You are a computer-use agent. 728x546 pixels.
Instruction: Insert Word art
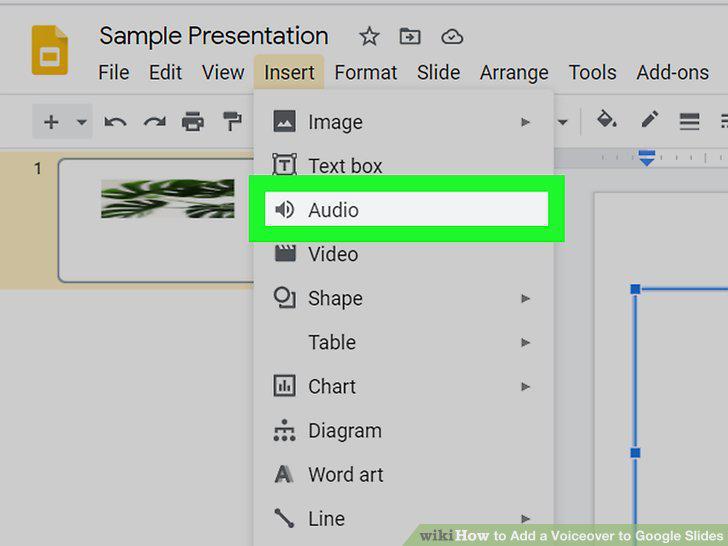403,474
